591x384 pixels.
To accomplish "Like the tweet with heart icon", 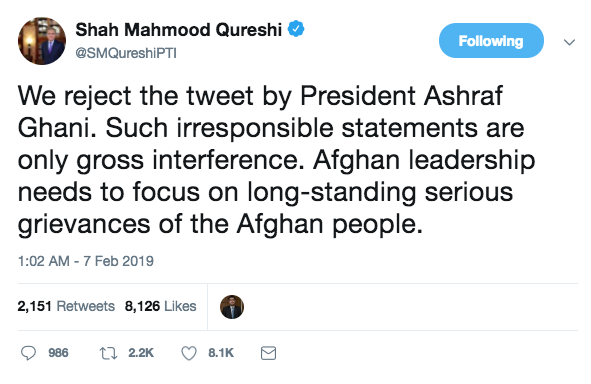I will pyautogui.click(x=189, y=353).
